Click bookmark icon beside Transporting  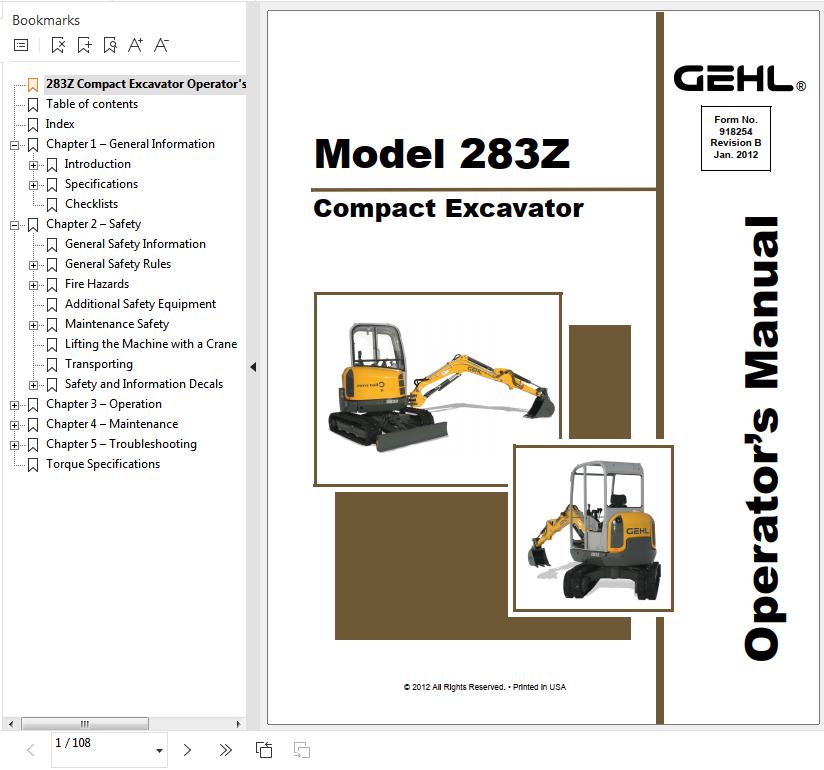click(52, 365)
